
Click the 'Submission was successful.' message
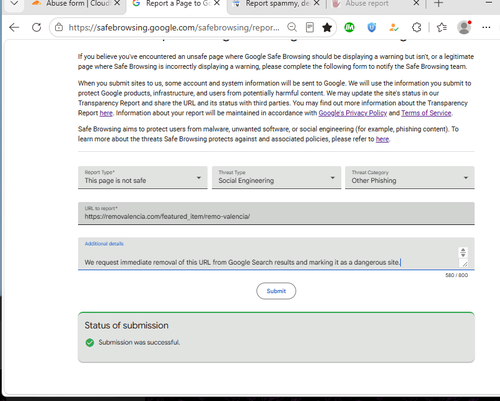click(x=139, y=342)
